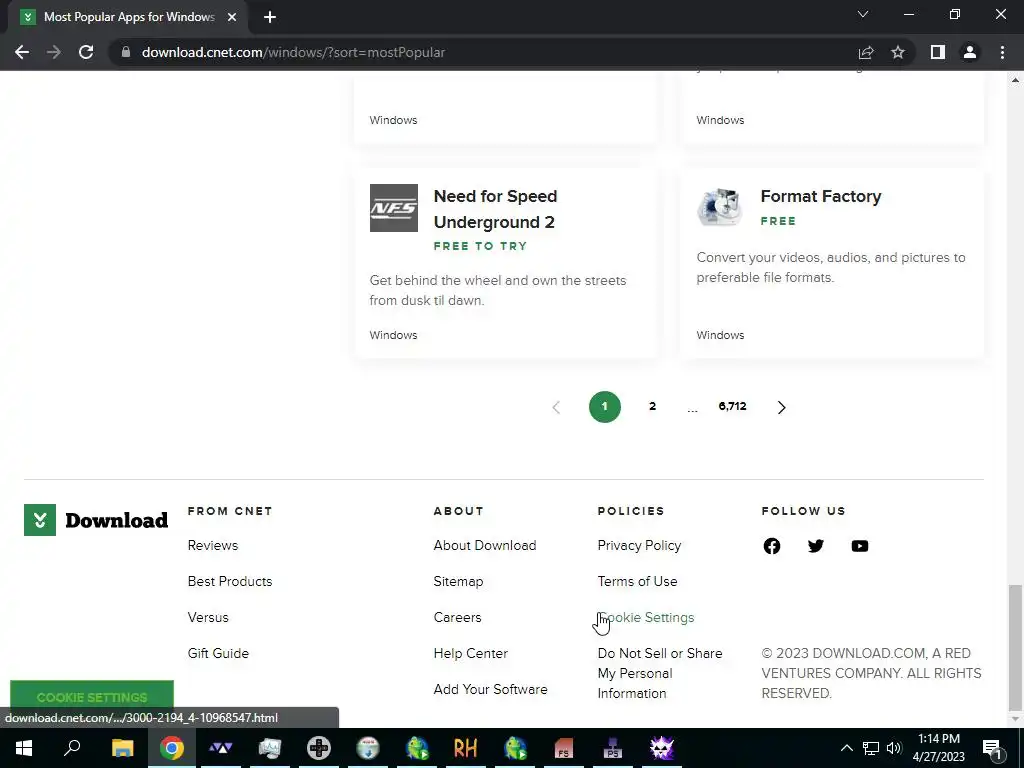
Task: Open the tab search dropdown arrow
Action: 863,14
